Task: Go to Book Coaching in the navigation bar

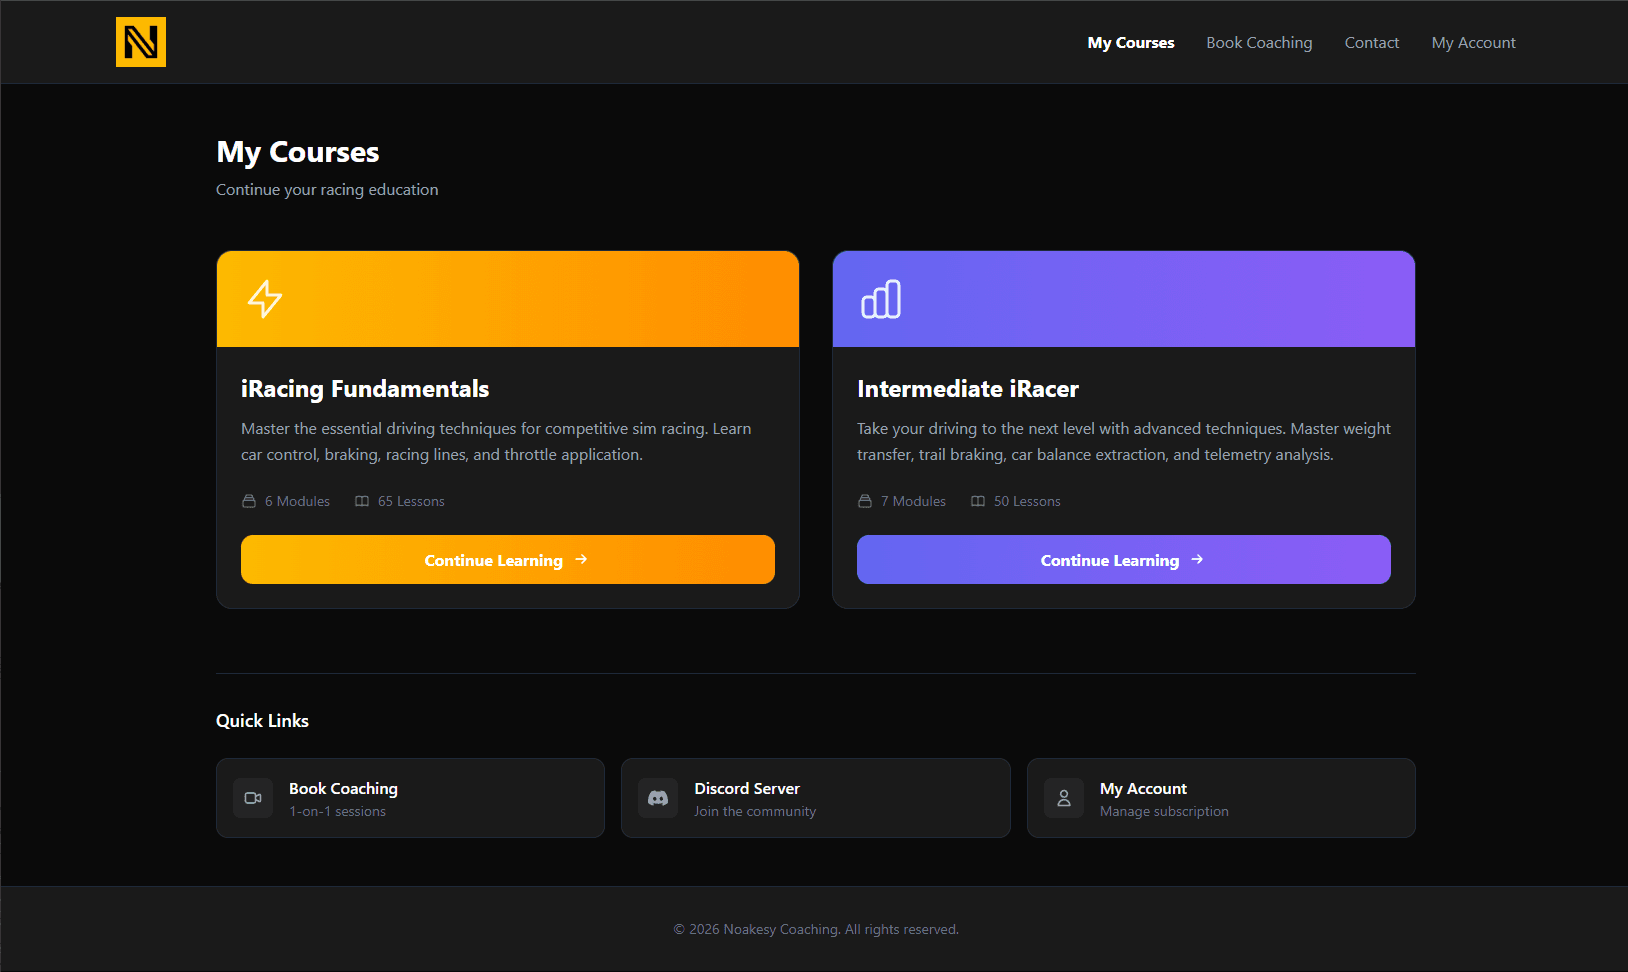Action: point(1259,43)
